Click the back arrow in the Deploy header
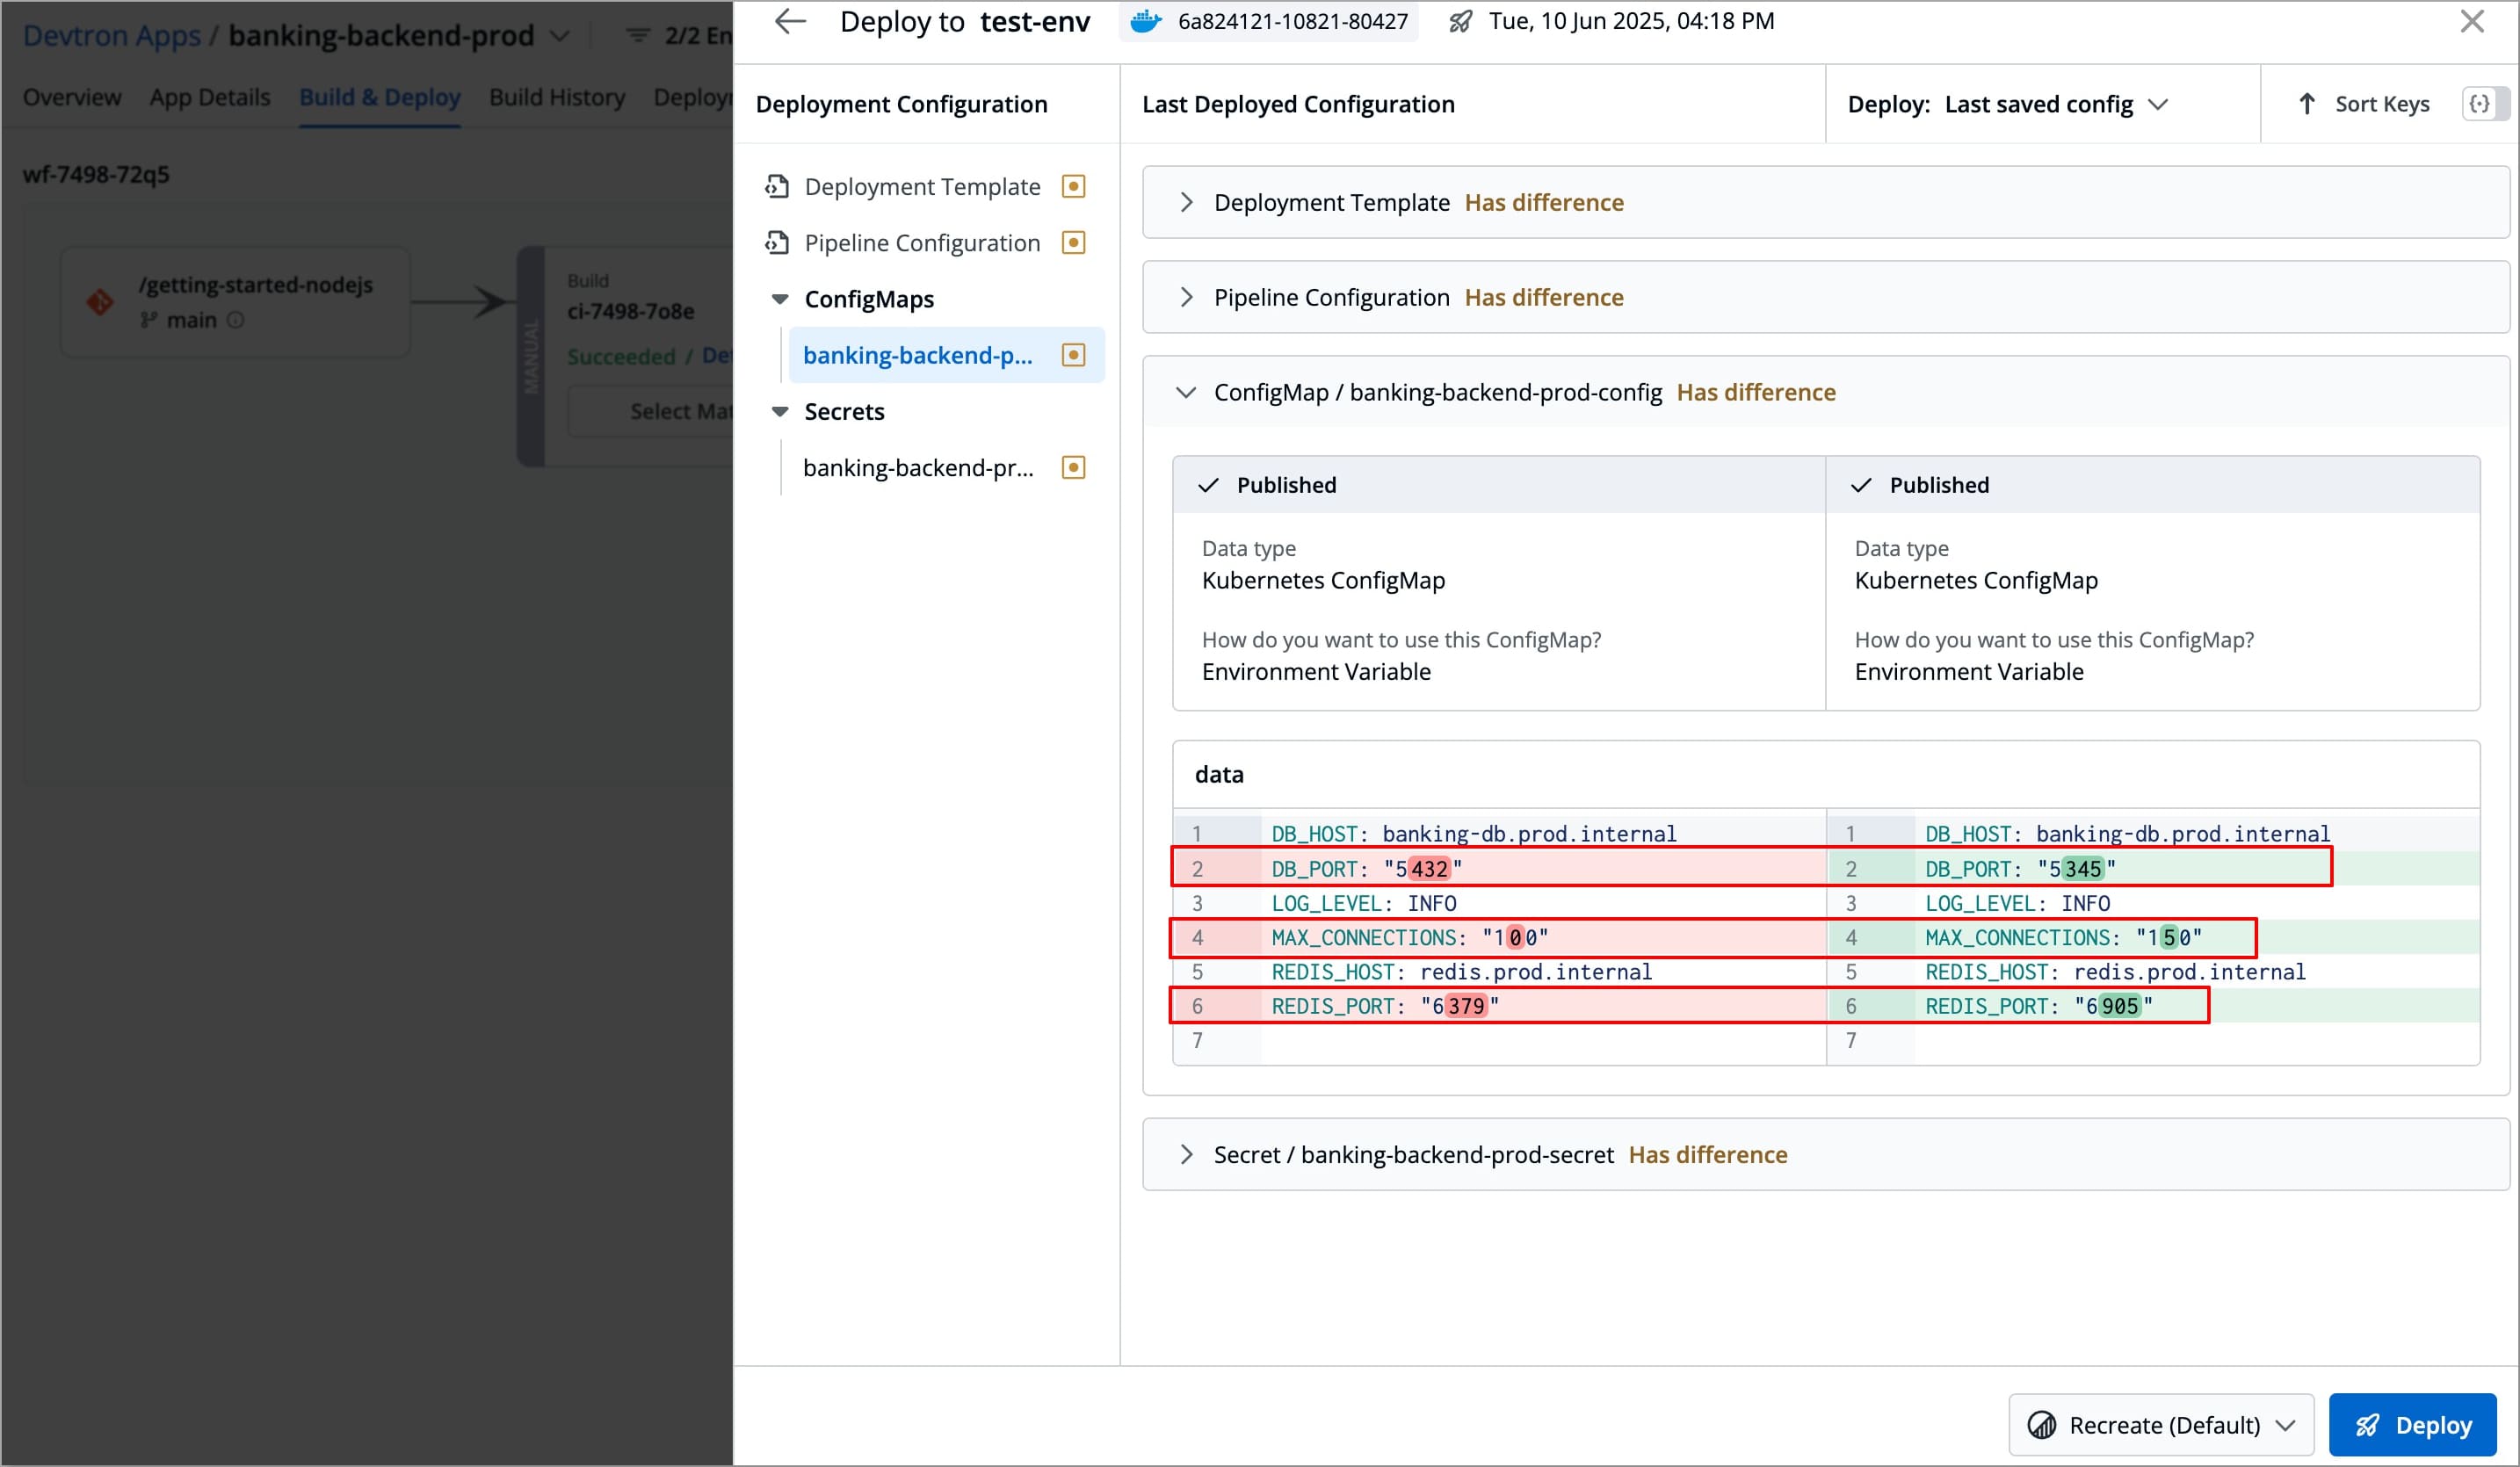 [x=790, y=21]
